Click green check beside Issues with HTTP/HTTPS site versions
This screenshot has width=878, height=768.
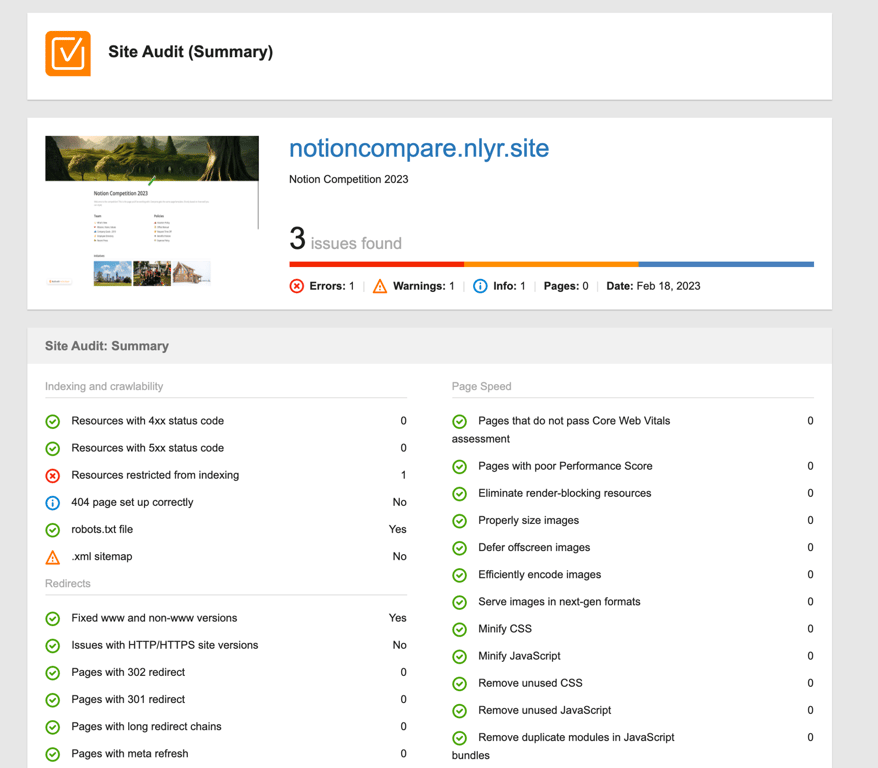pyautogui.click(x=53, y=645)
